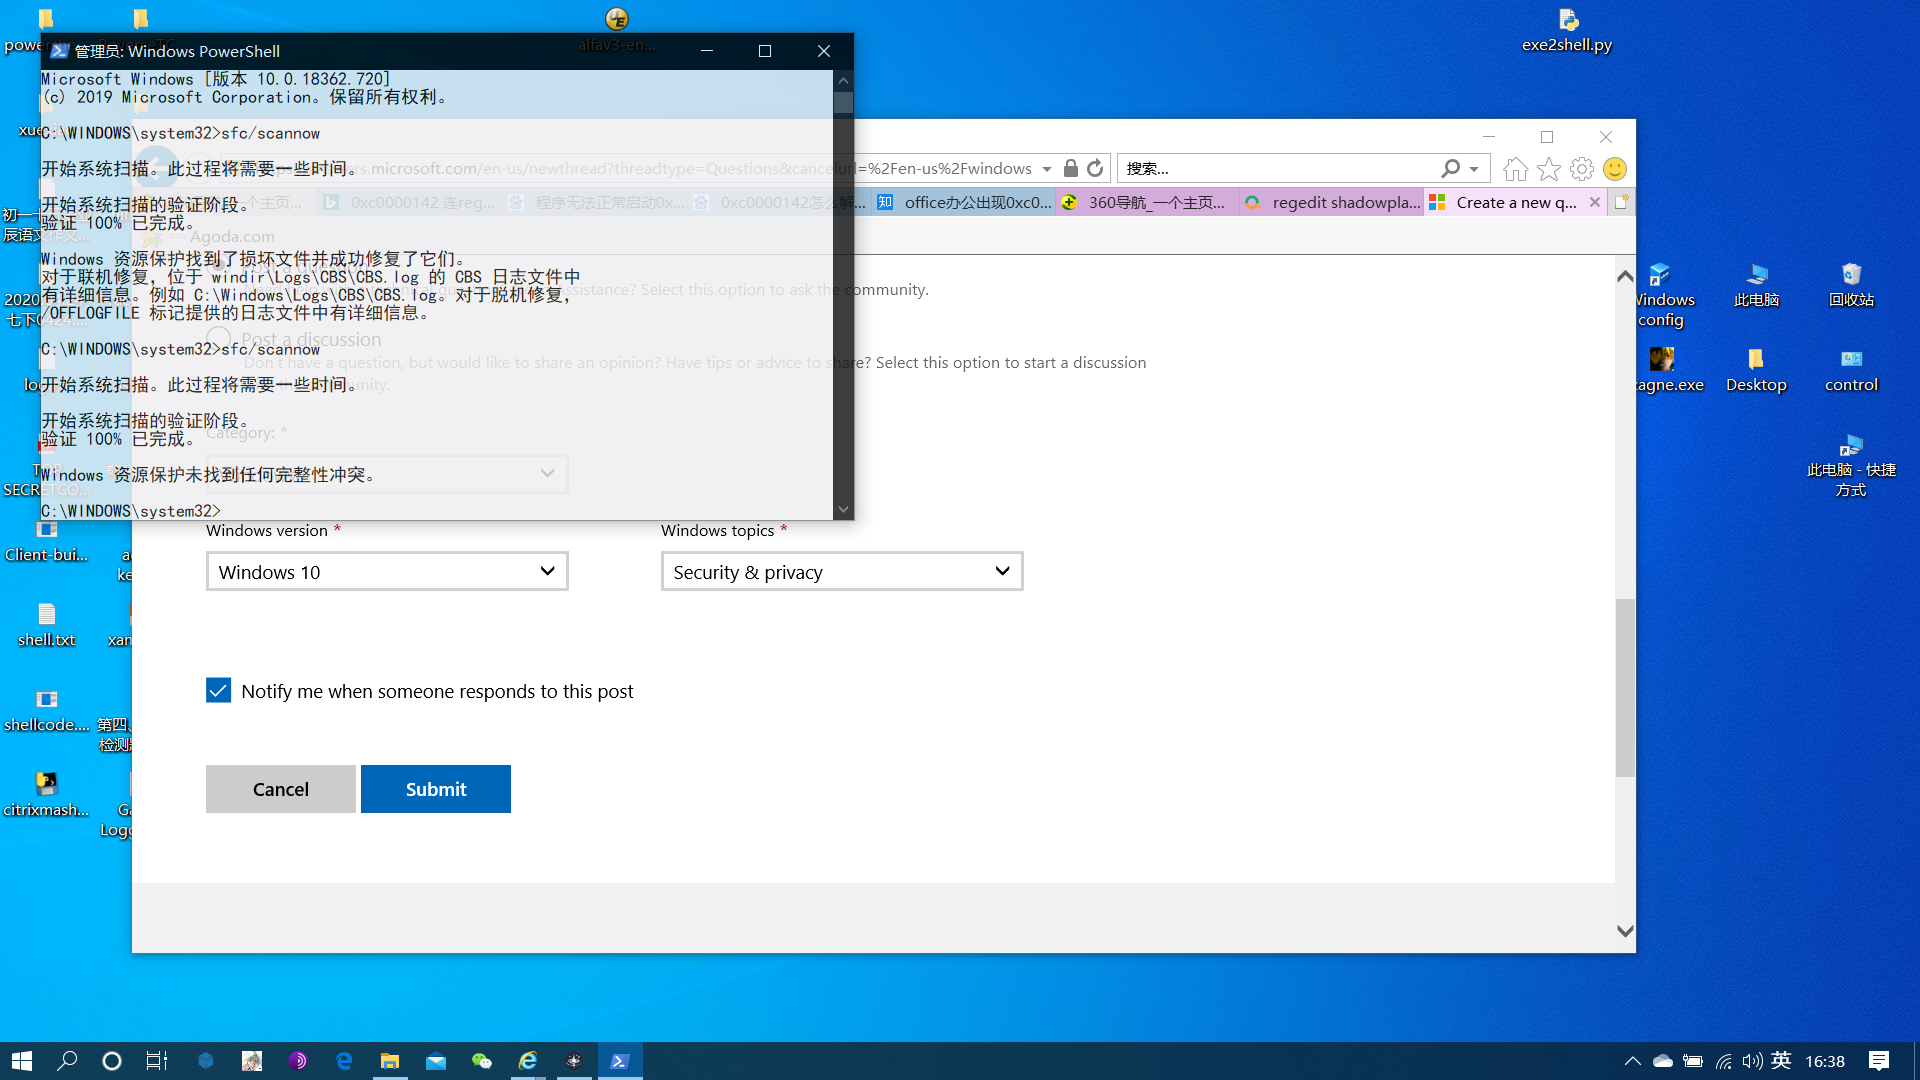Click IE page scroll up arrow
Image resolution: width=1920 pixels, height=1080 pixels.
pyautogui.click(x=1625, y=277)
